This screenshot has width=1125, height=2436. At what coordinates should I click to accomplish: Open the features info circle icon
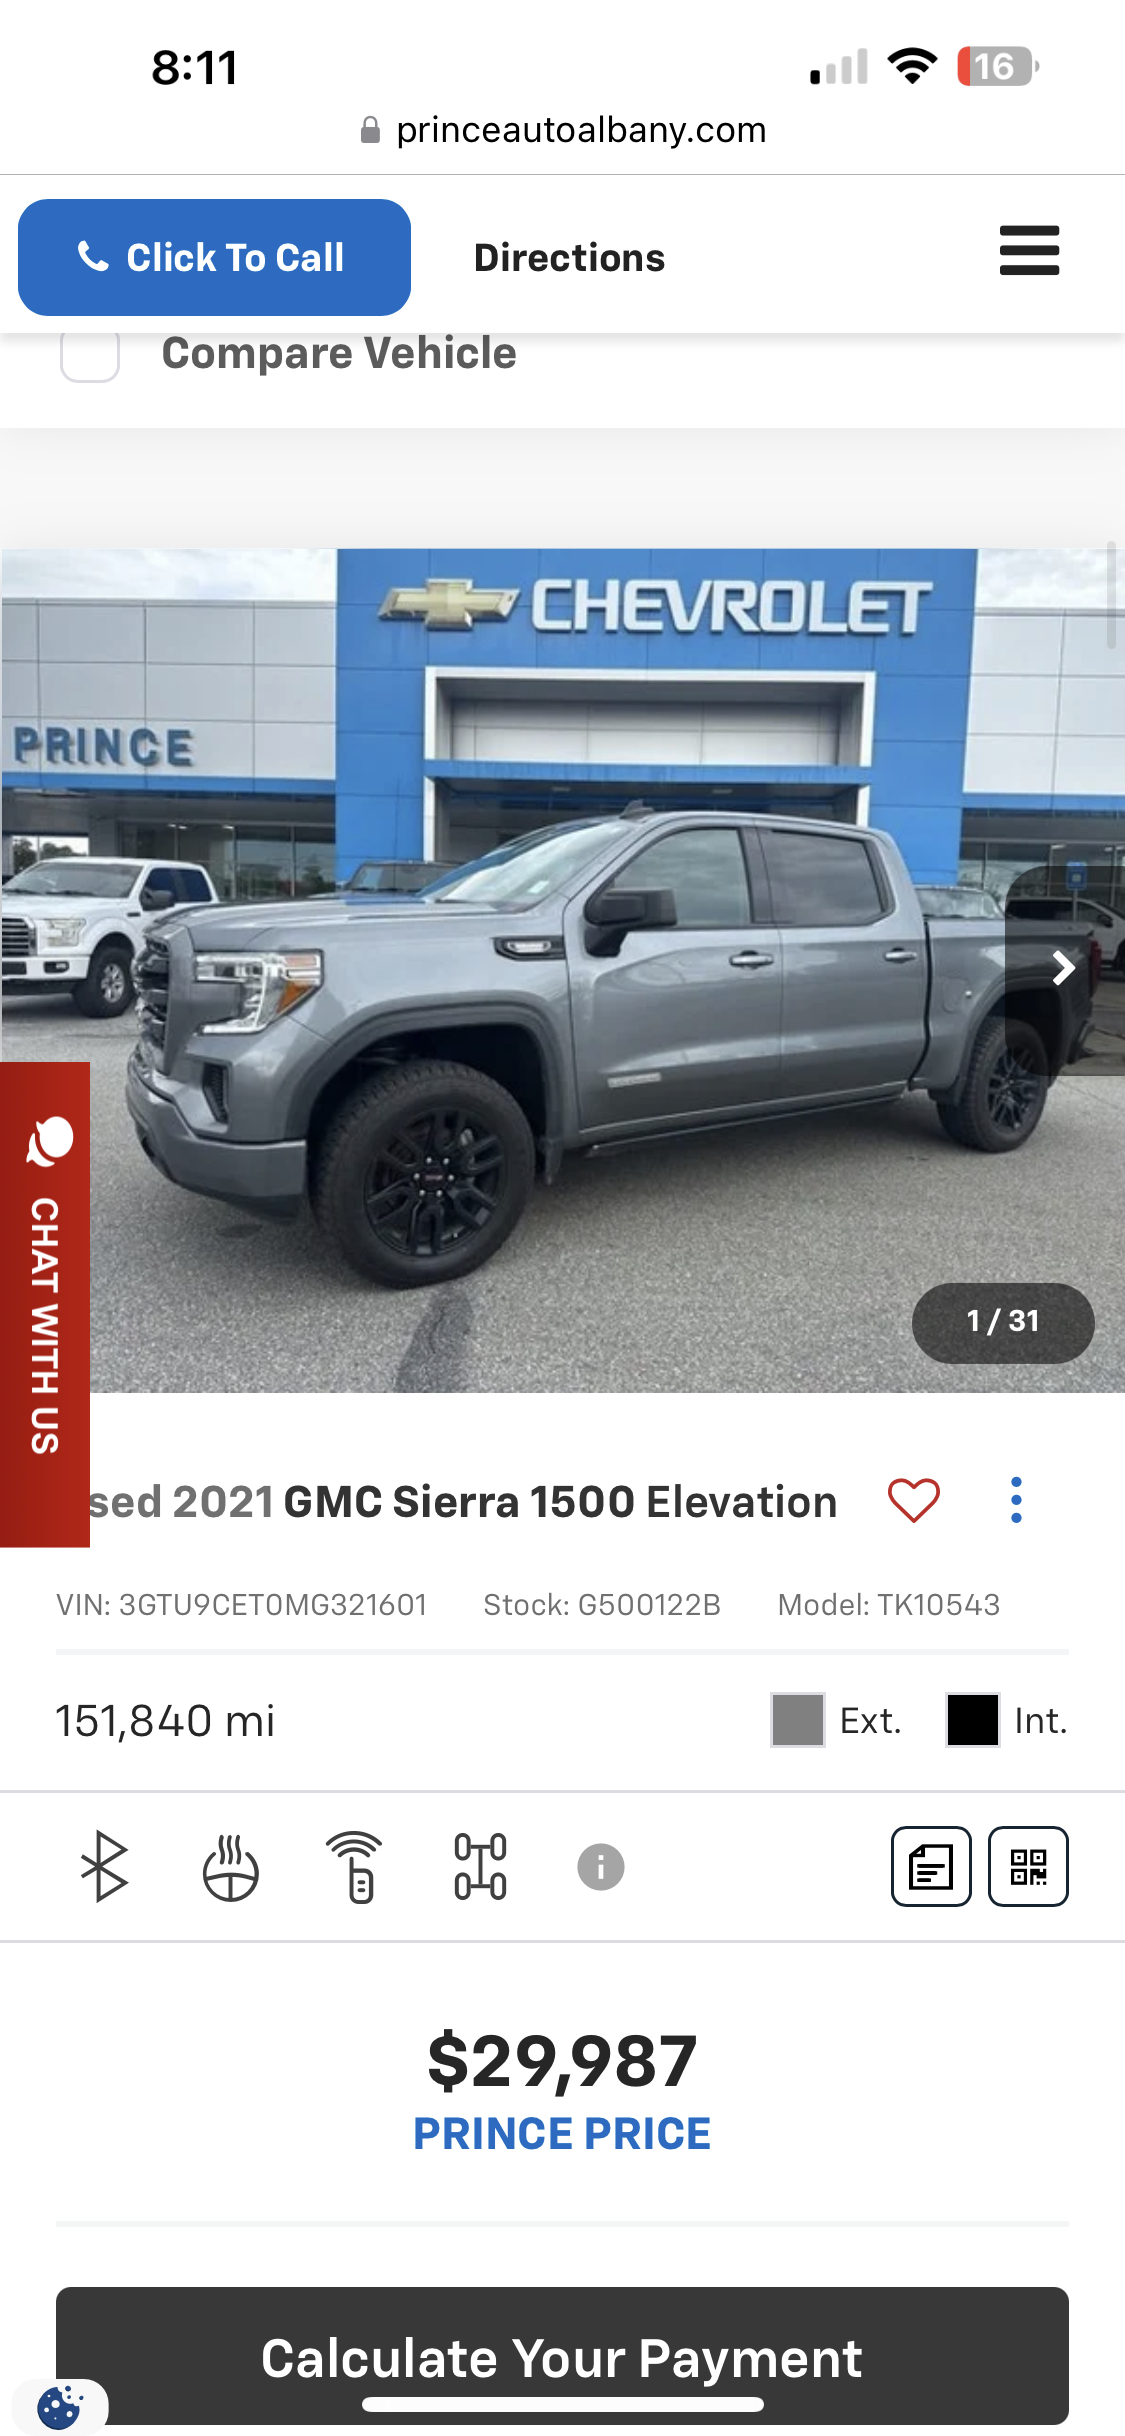(x=601, y=1867)
